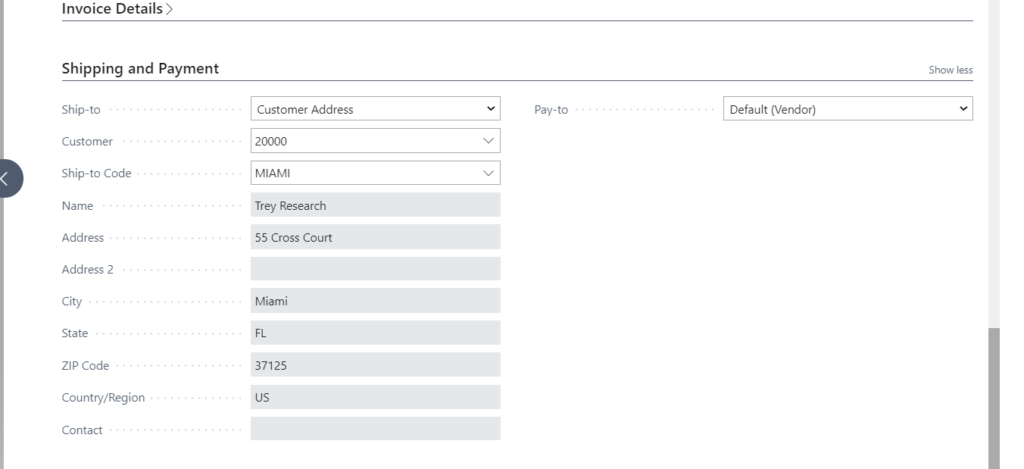This screenshot has width=1024, height=469.
Task: Click the Address field 55 Cross Court
Action: 376,237
